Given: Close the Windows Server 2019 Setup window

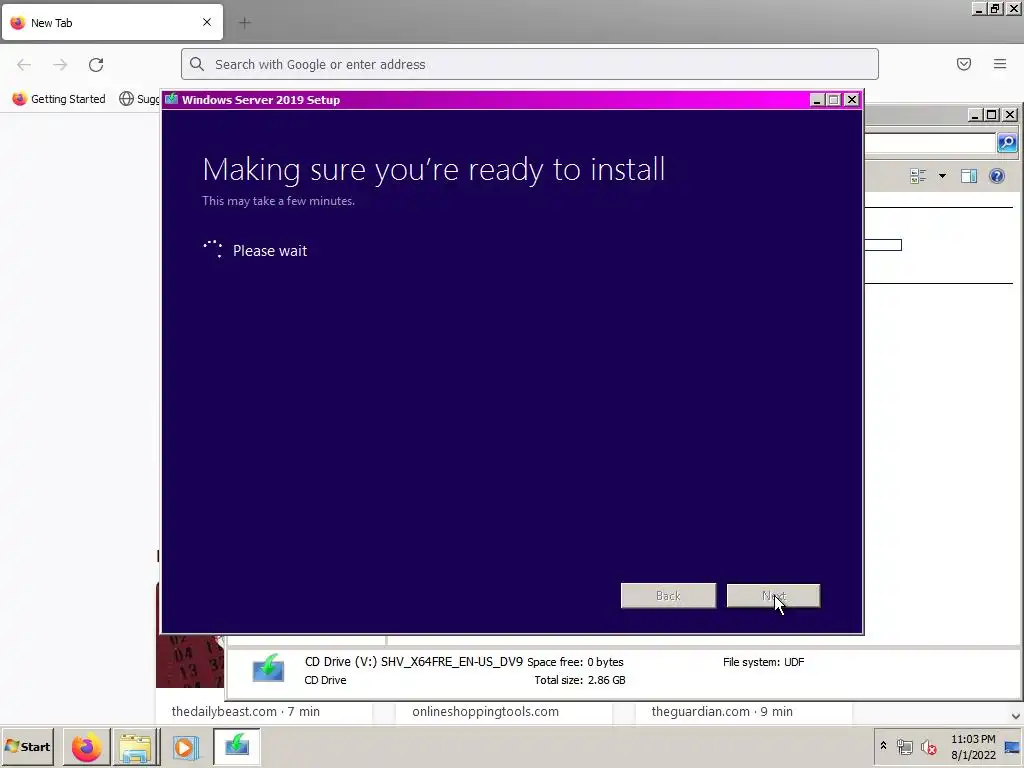Looking at the screenshot, I should point(852,100).
